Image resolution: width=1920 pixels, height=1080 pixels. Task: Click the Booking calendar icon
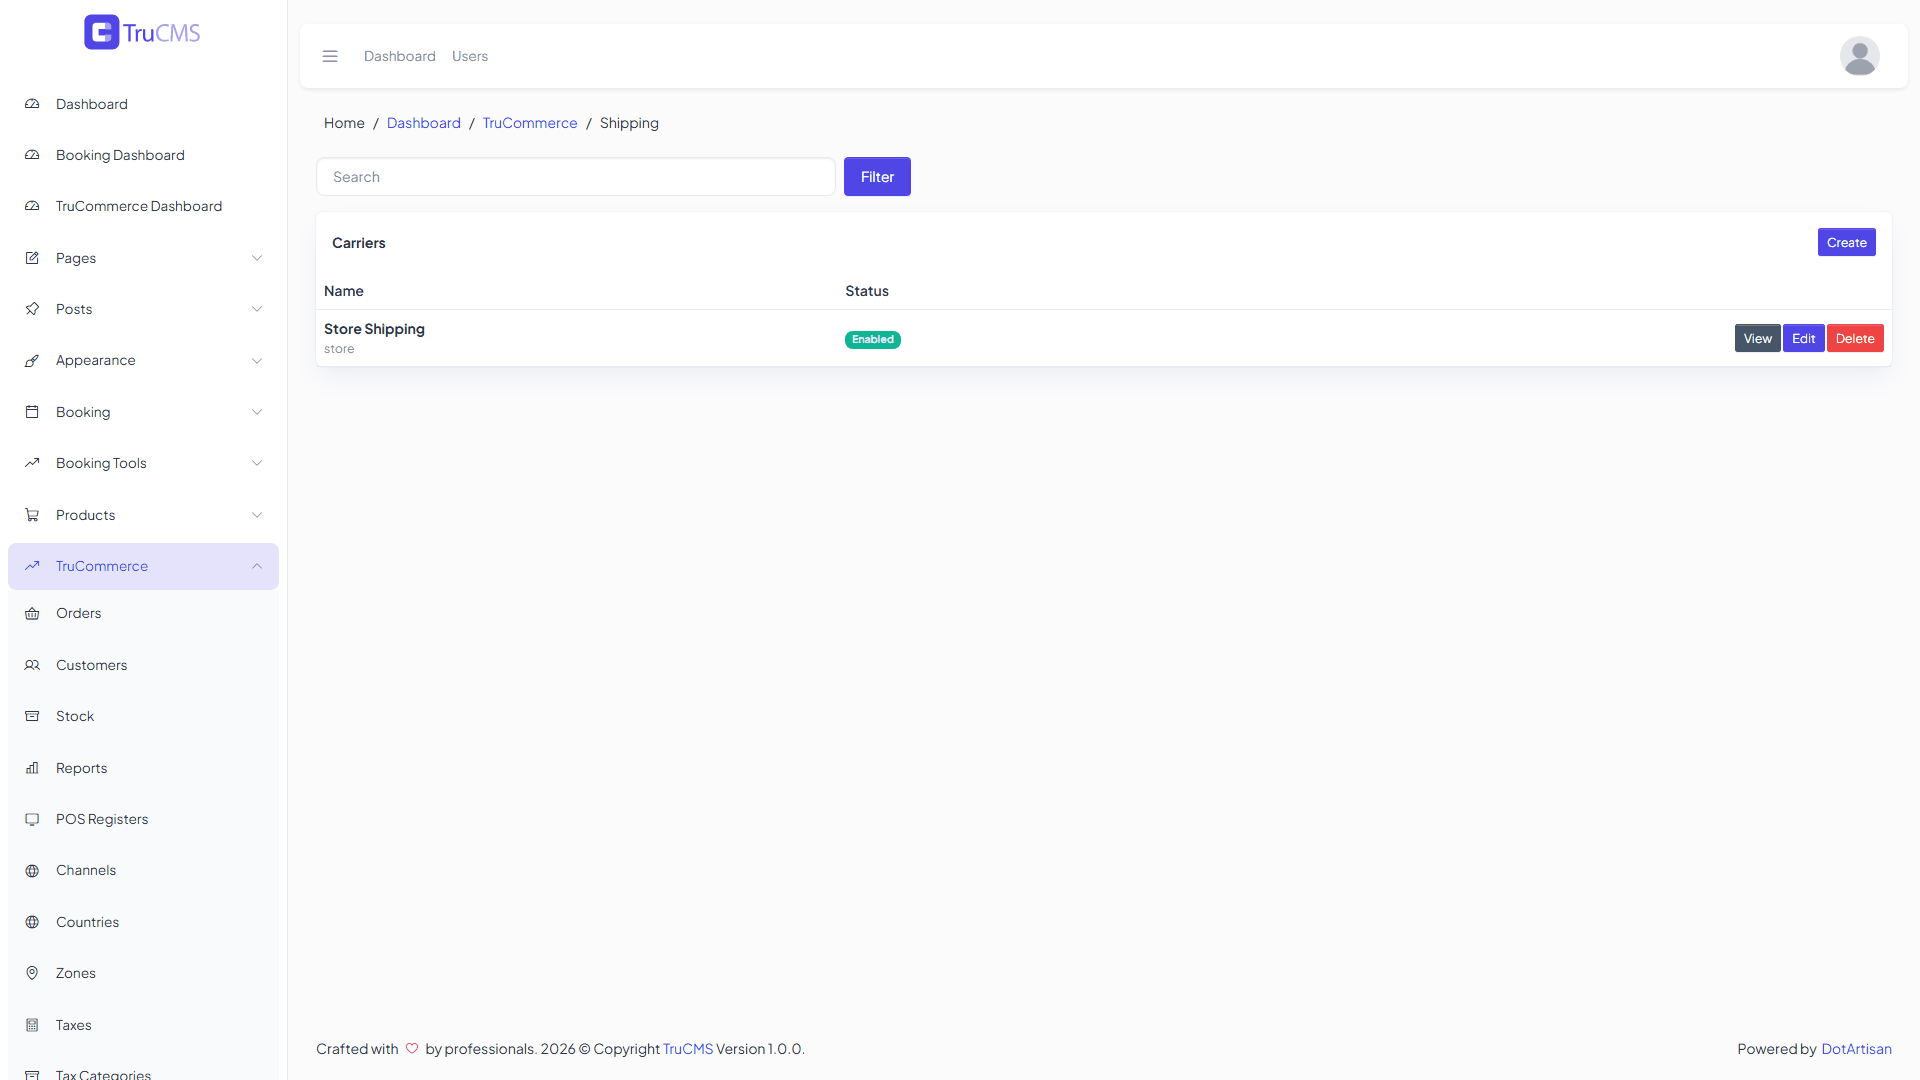pyautogui.click(x=32, y=412)
